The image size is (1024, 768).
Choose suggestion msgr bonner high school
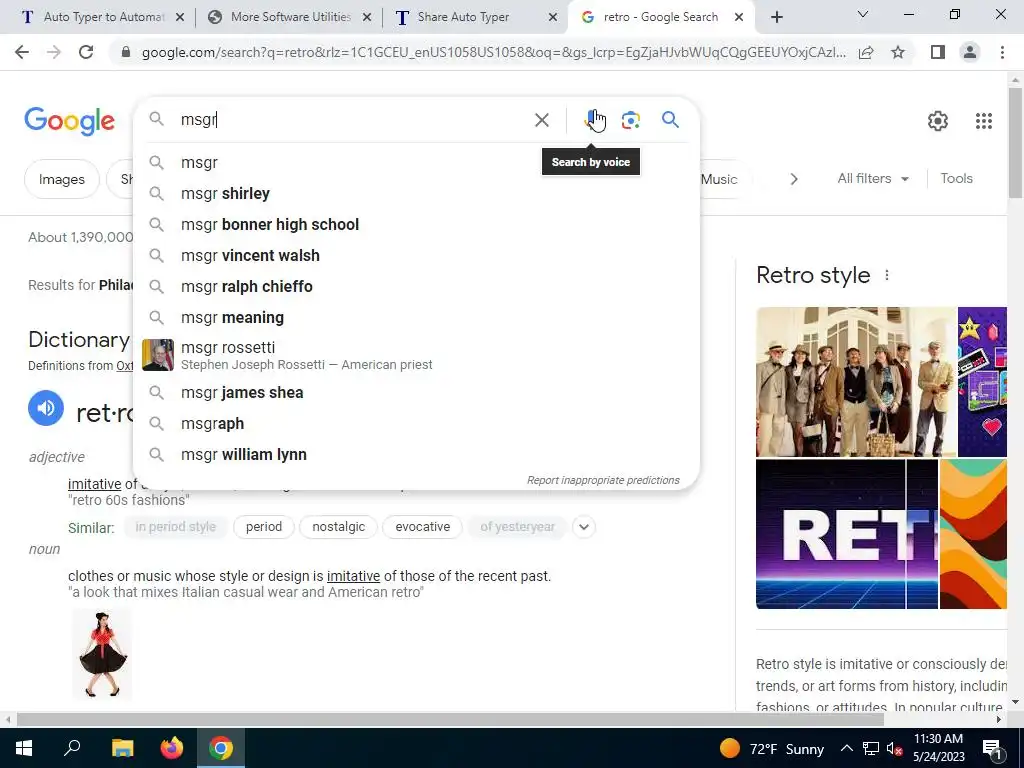[416, 225]
